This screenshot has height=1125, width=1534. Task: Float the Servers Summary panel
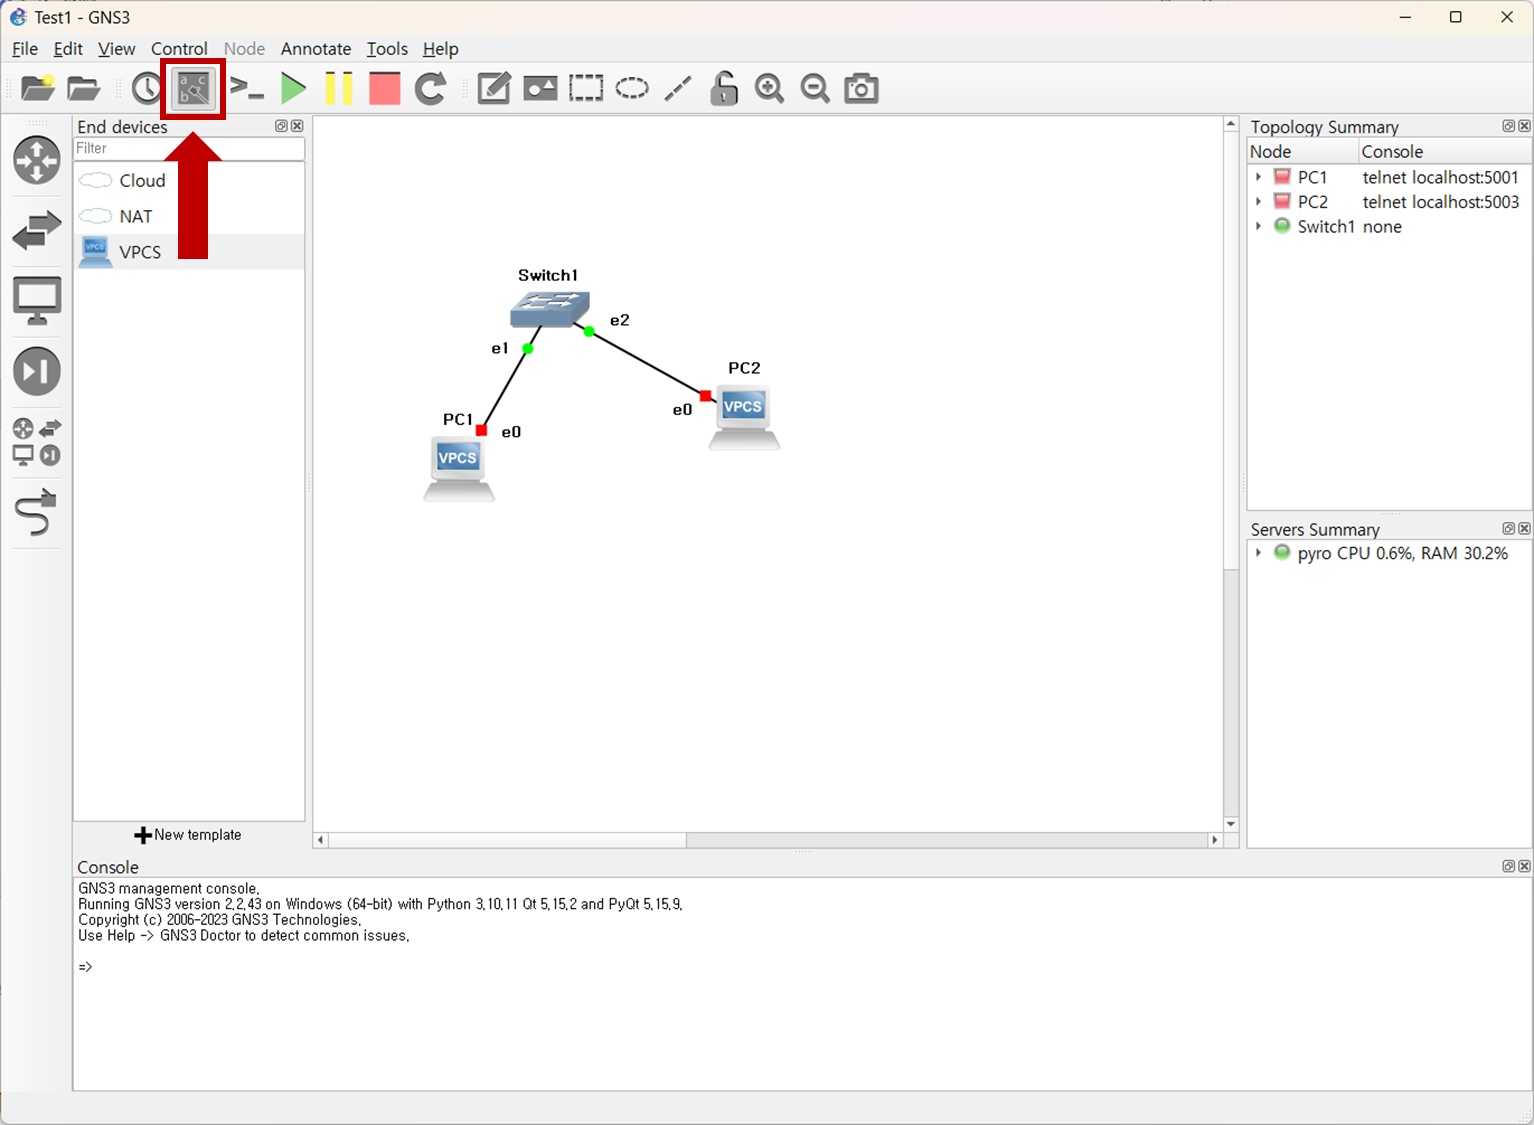pos(1508,528)
